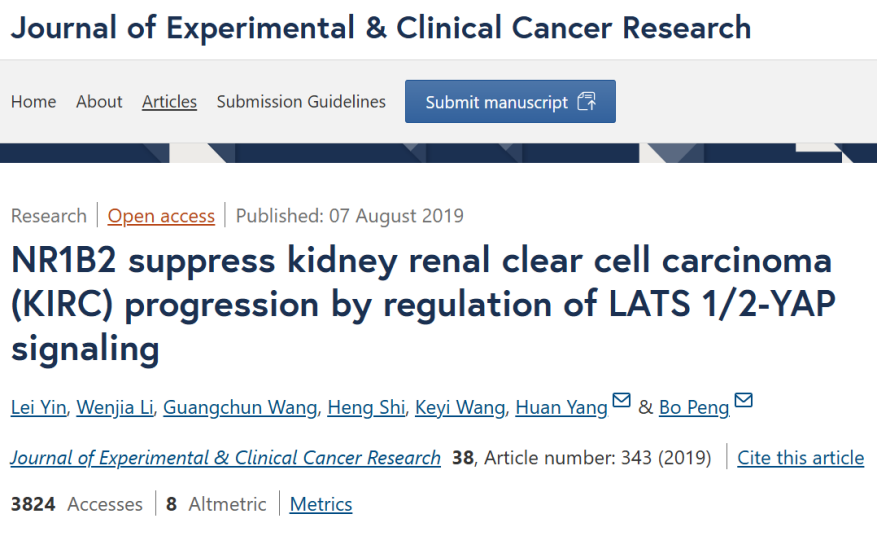Open Bo Peng author link

tap(694, 407)
